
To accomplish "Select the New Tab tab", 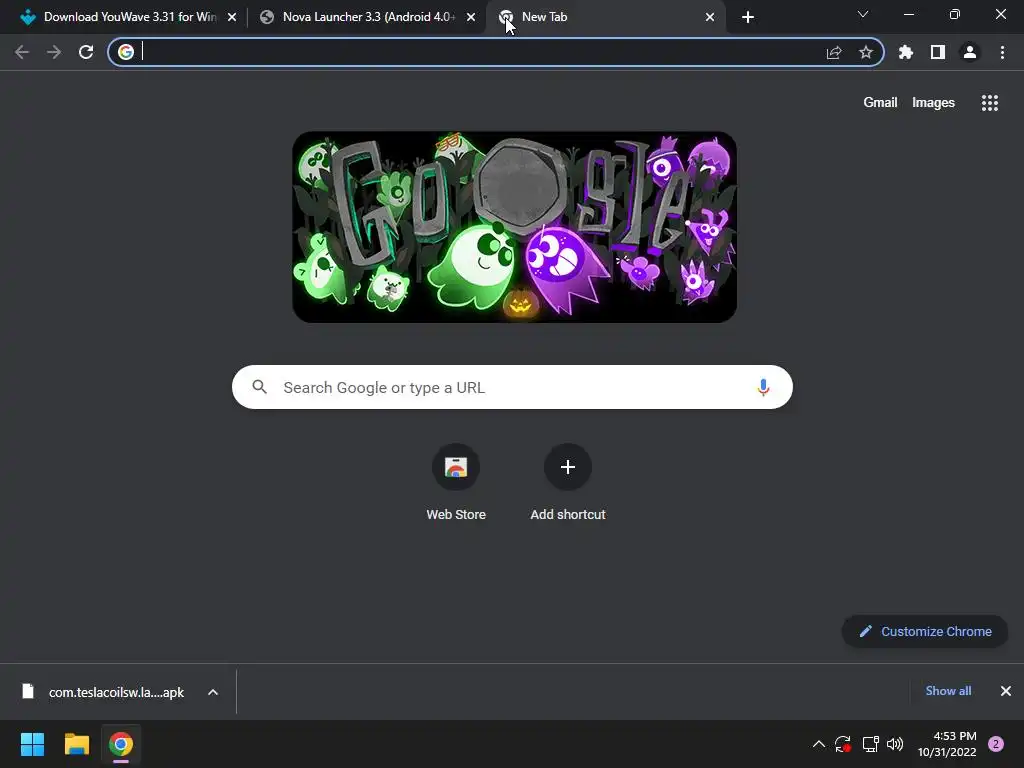I will [x=606, y=17].
